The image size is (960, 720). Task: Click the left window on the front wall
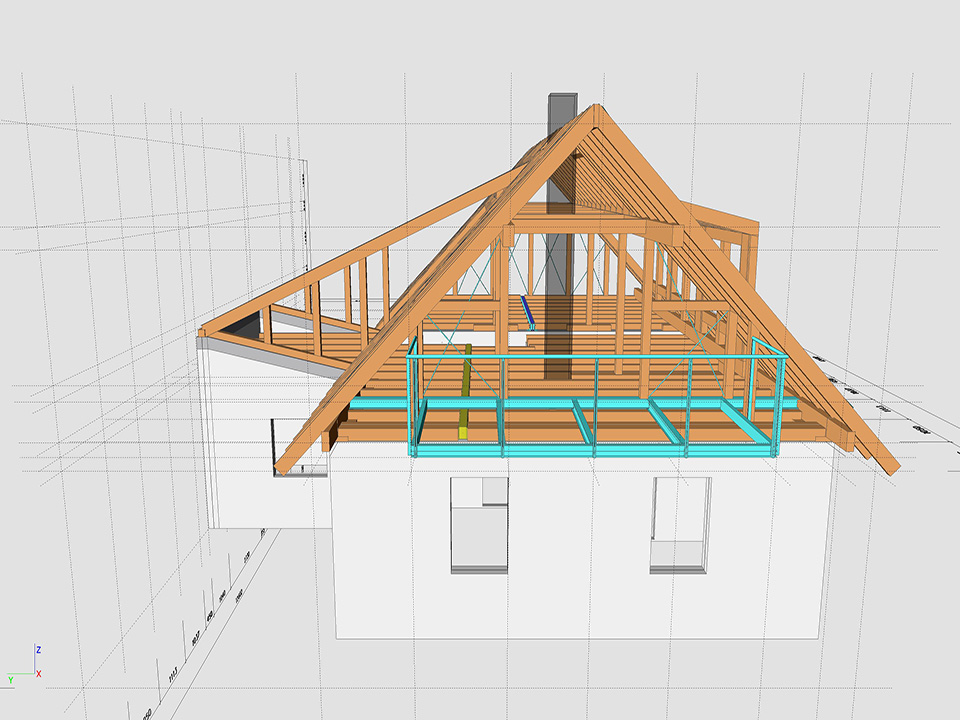[481, 524]
